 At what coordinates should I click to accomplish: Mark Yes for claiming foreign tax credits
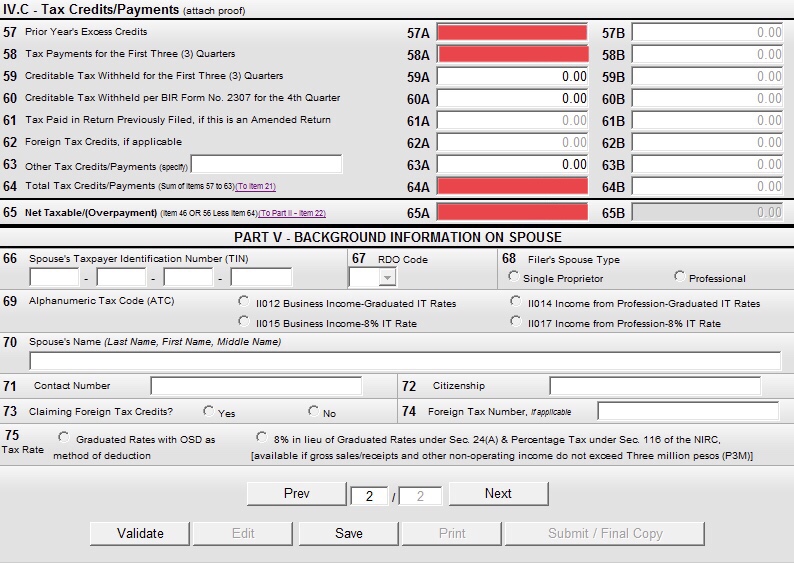click(208, 411)
